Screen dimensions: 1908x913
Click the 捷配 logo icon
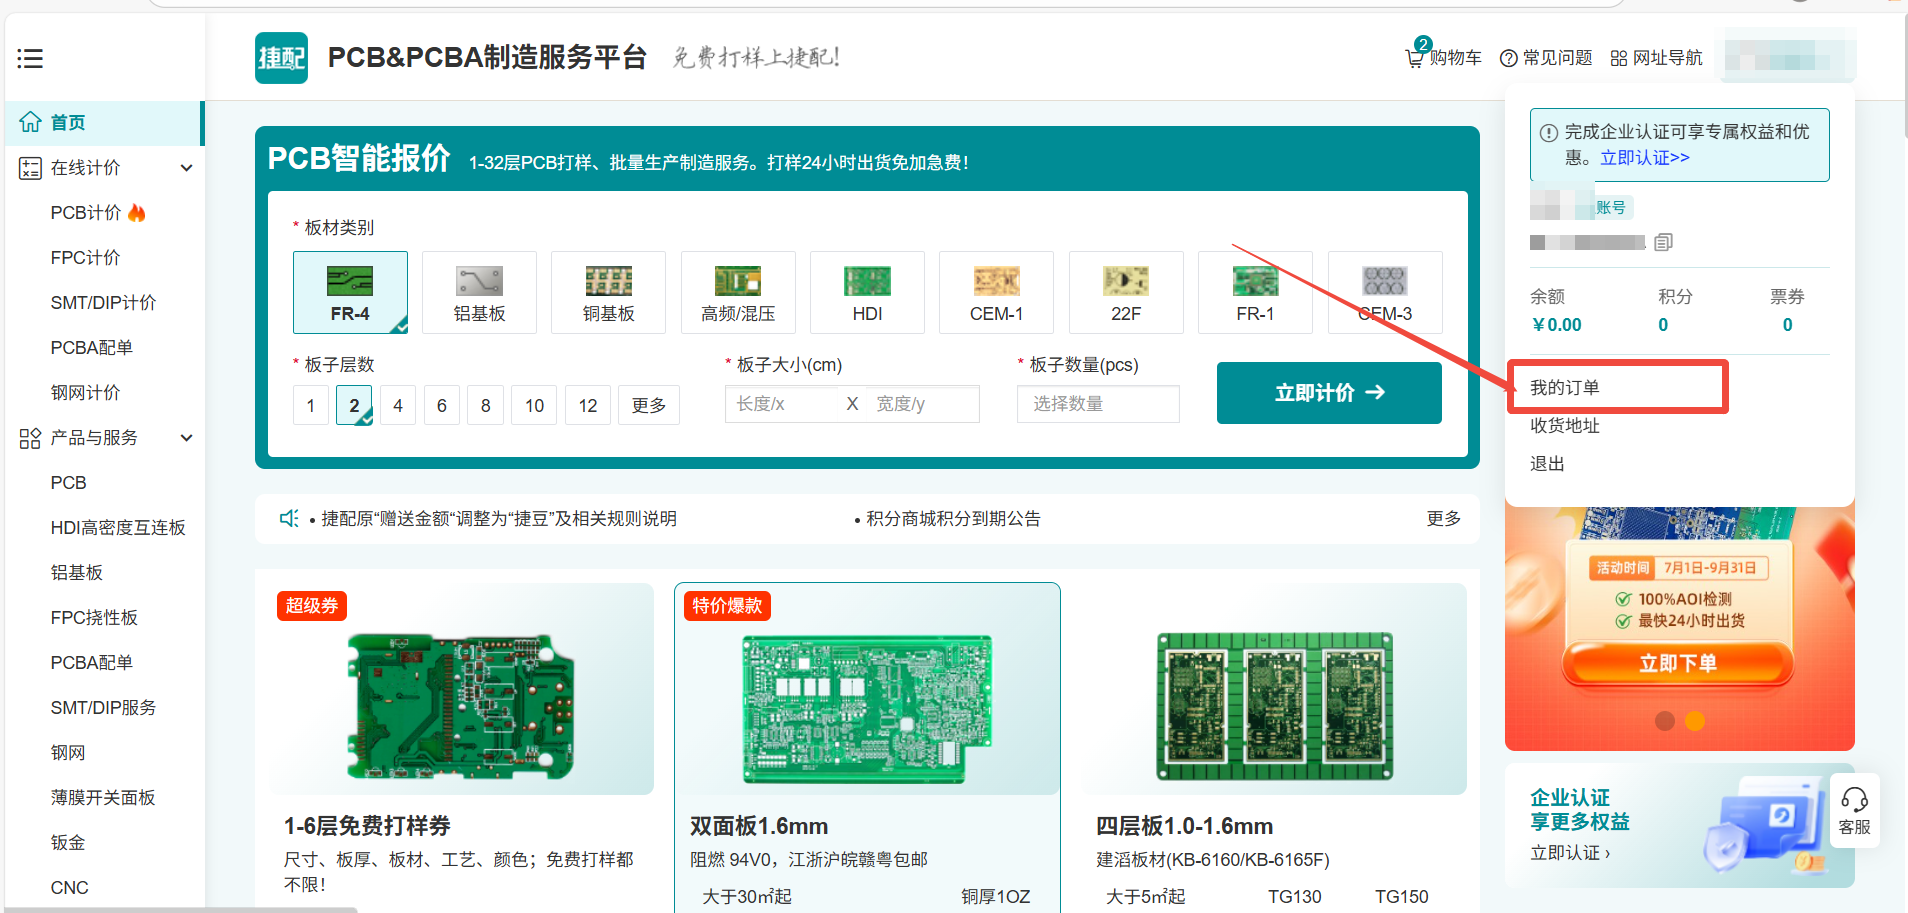click(x=281, y=58)
